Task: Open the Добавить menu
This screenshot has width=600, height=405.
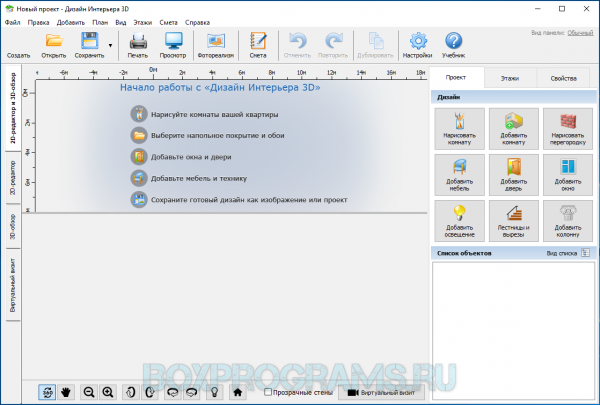Action: pyautogui.click(x=71, y=22)
